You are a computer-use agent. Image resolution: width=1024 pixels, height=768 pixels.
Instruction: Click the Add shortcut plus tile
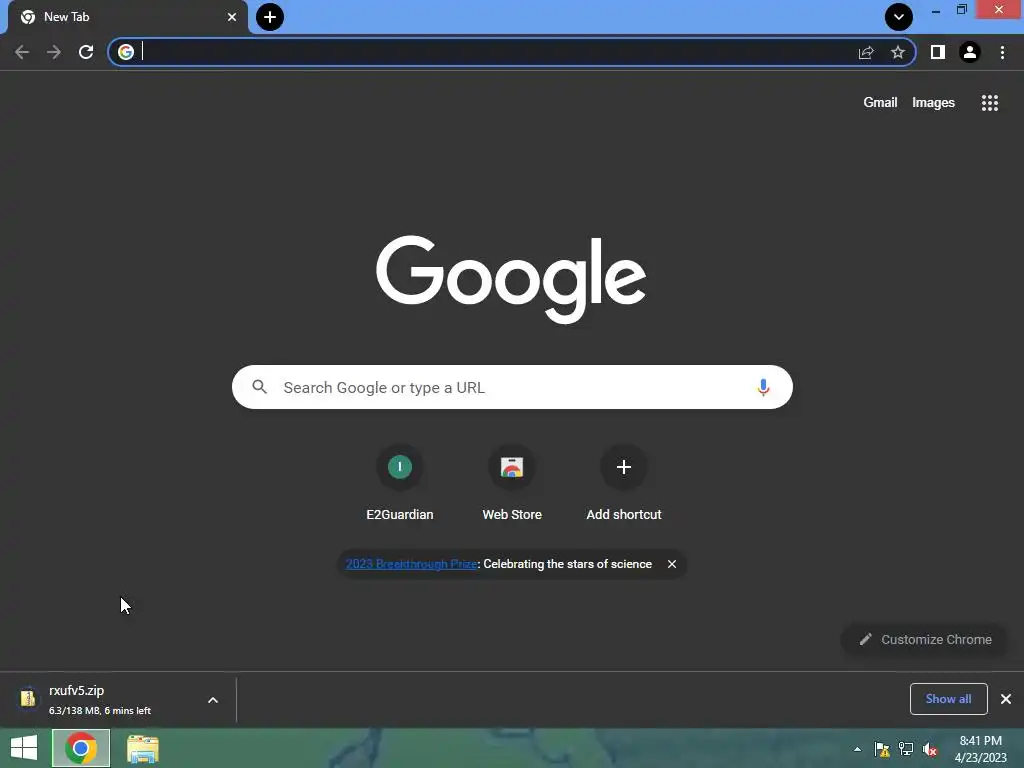coord(624,483)
